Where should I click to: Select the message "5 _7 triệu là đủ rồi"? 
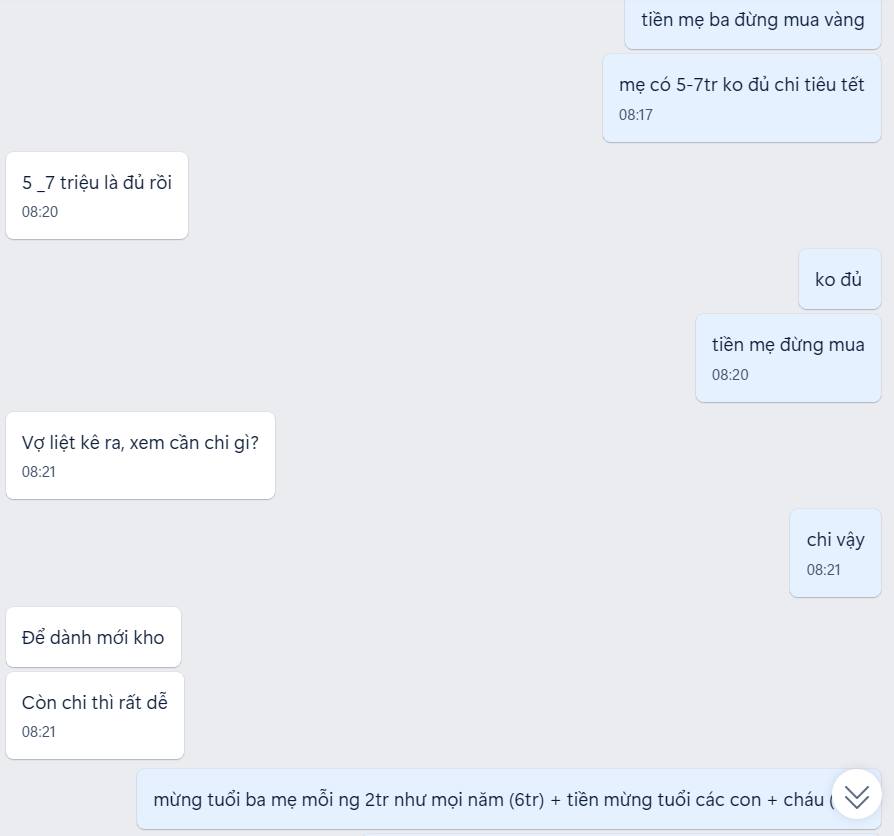tap(97, 196)
